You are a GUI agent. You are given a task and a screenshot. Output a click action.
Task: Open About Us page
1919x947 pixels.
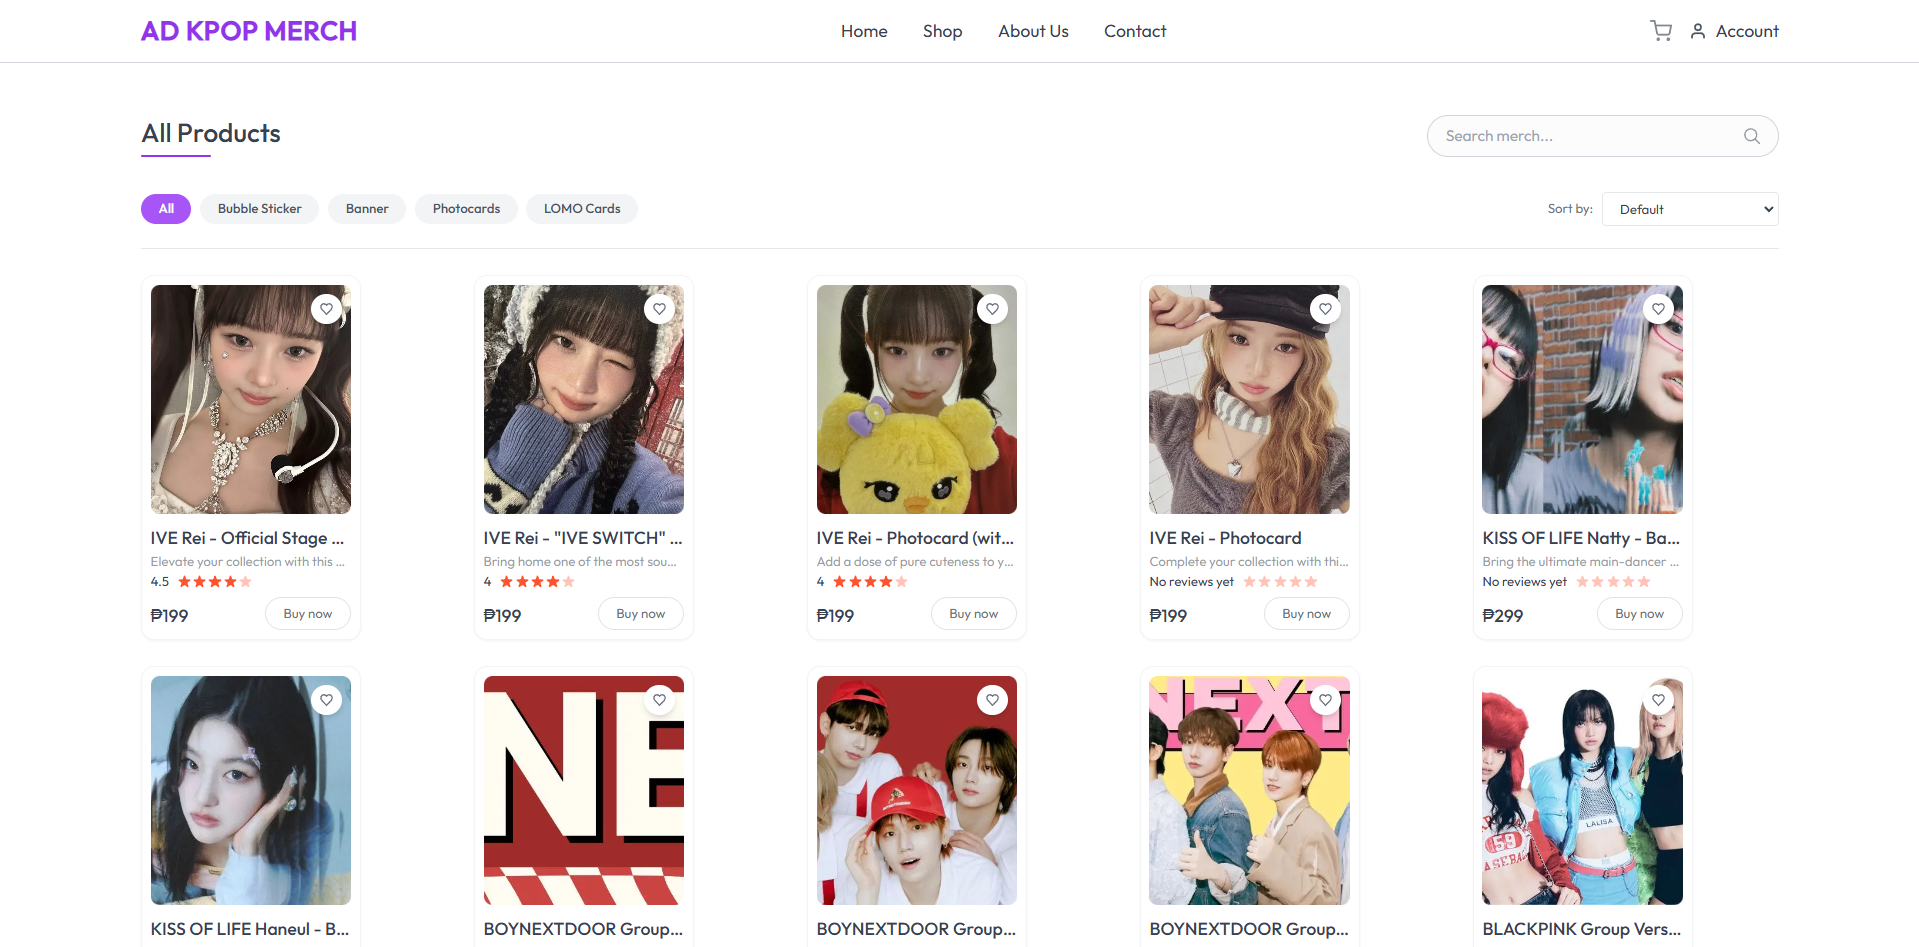click(x=1033, y=31)
